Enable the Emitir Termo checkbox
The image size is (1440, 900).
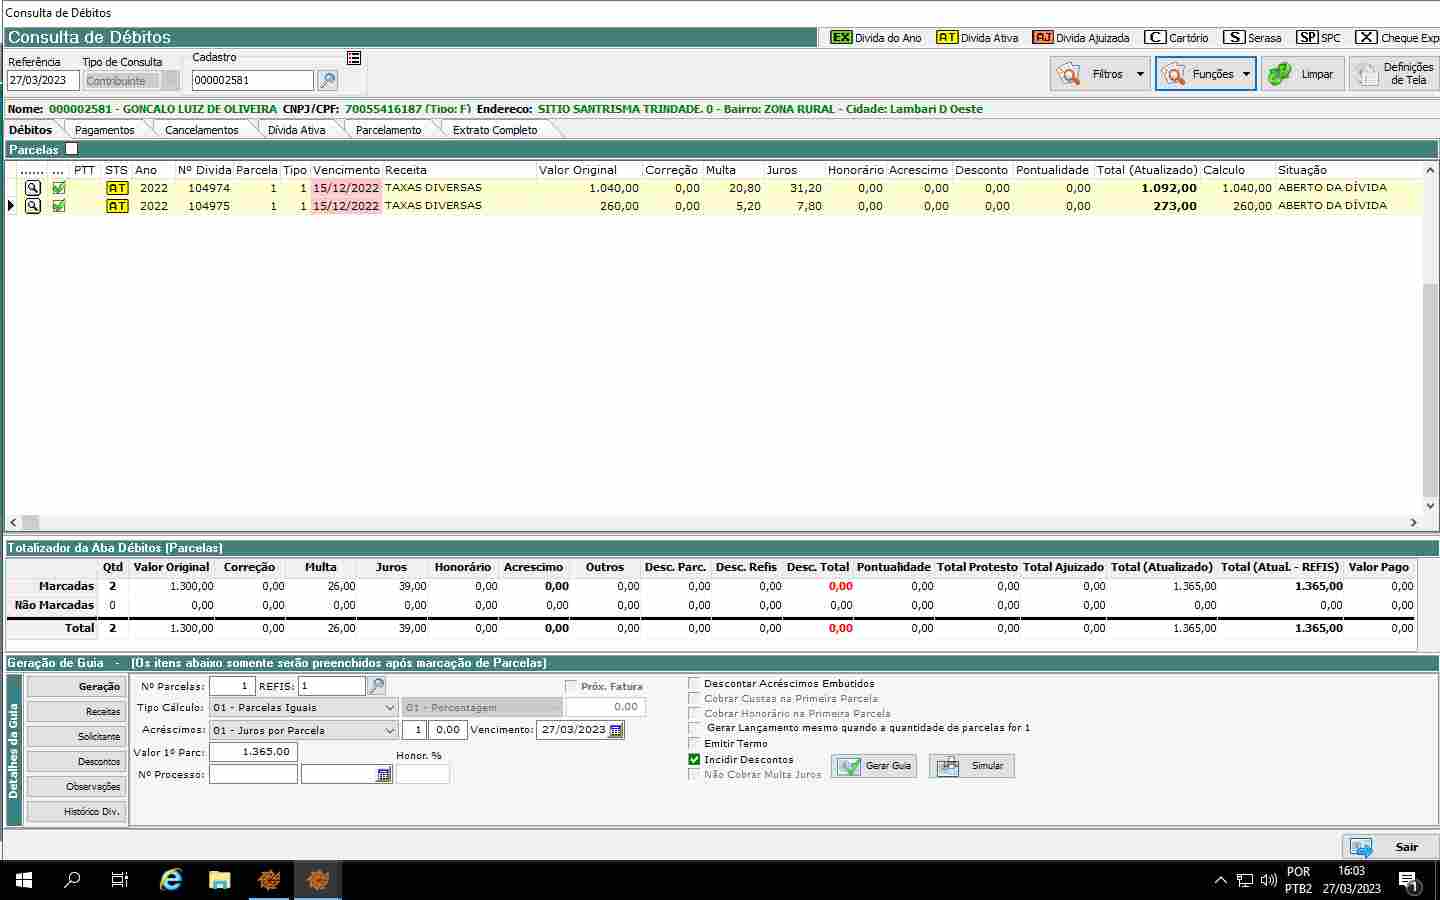click(x=694, y=743)
